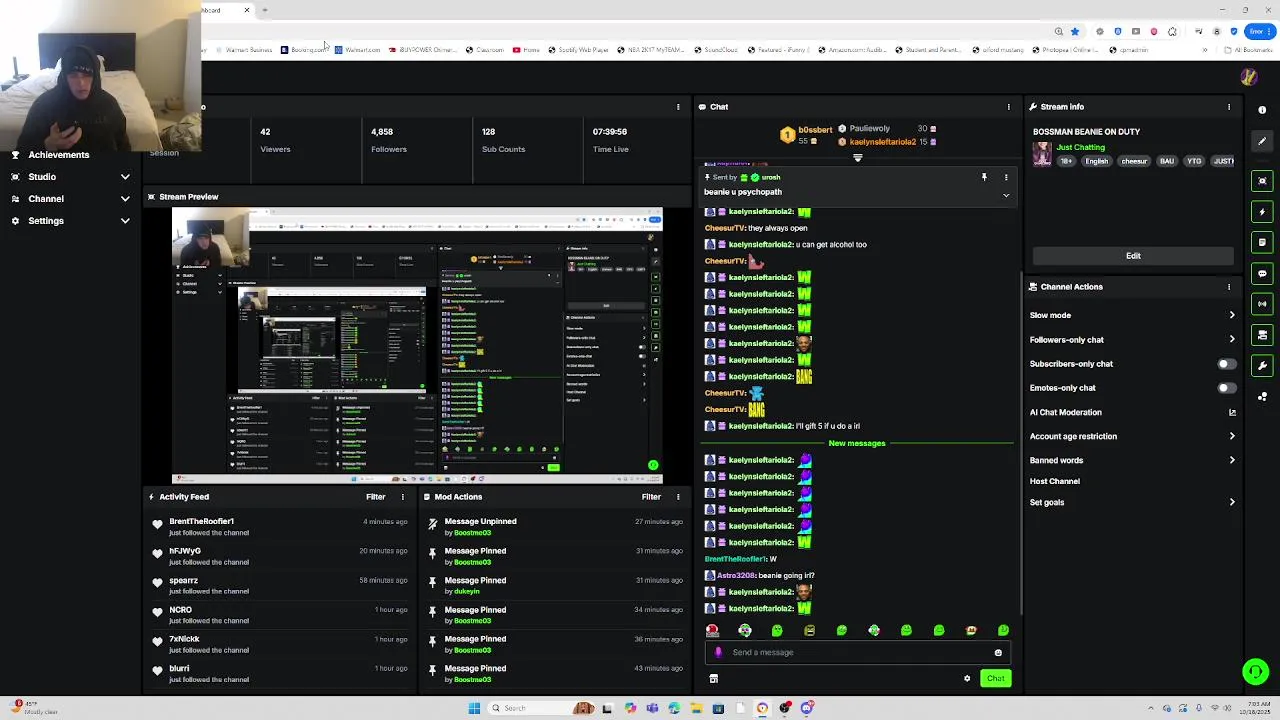1280x720 pixels.
Task: Expand Followers-only chat options
Action: click(x=1232, y=340)
